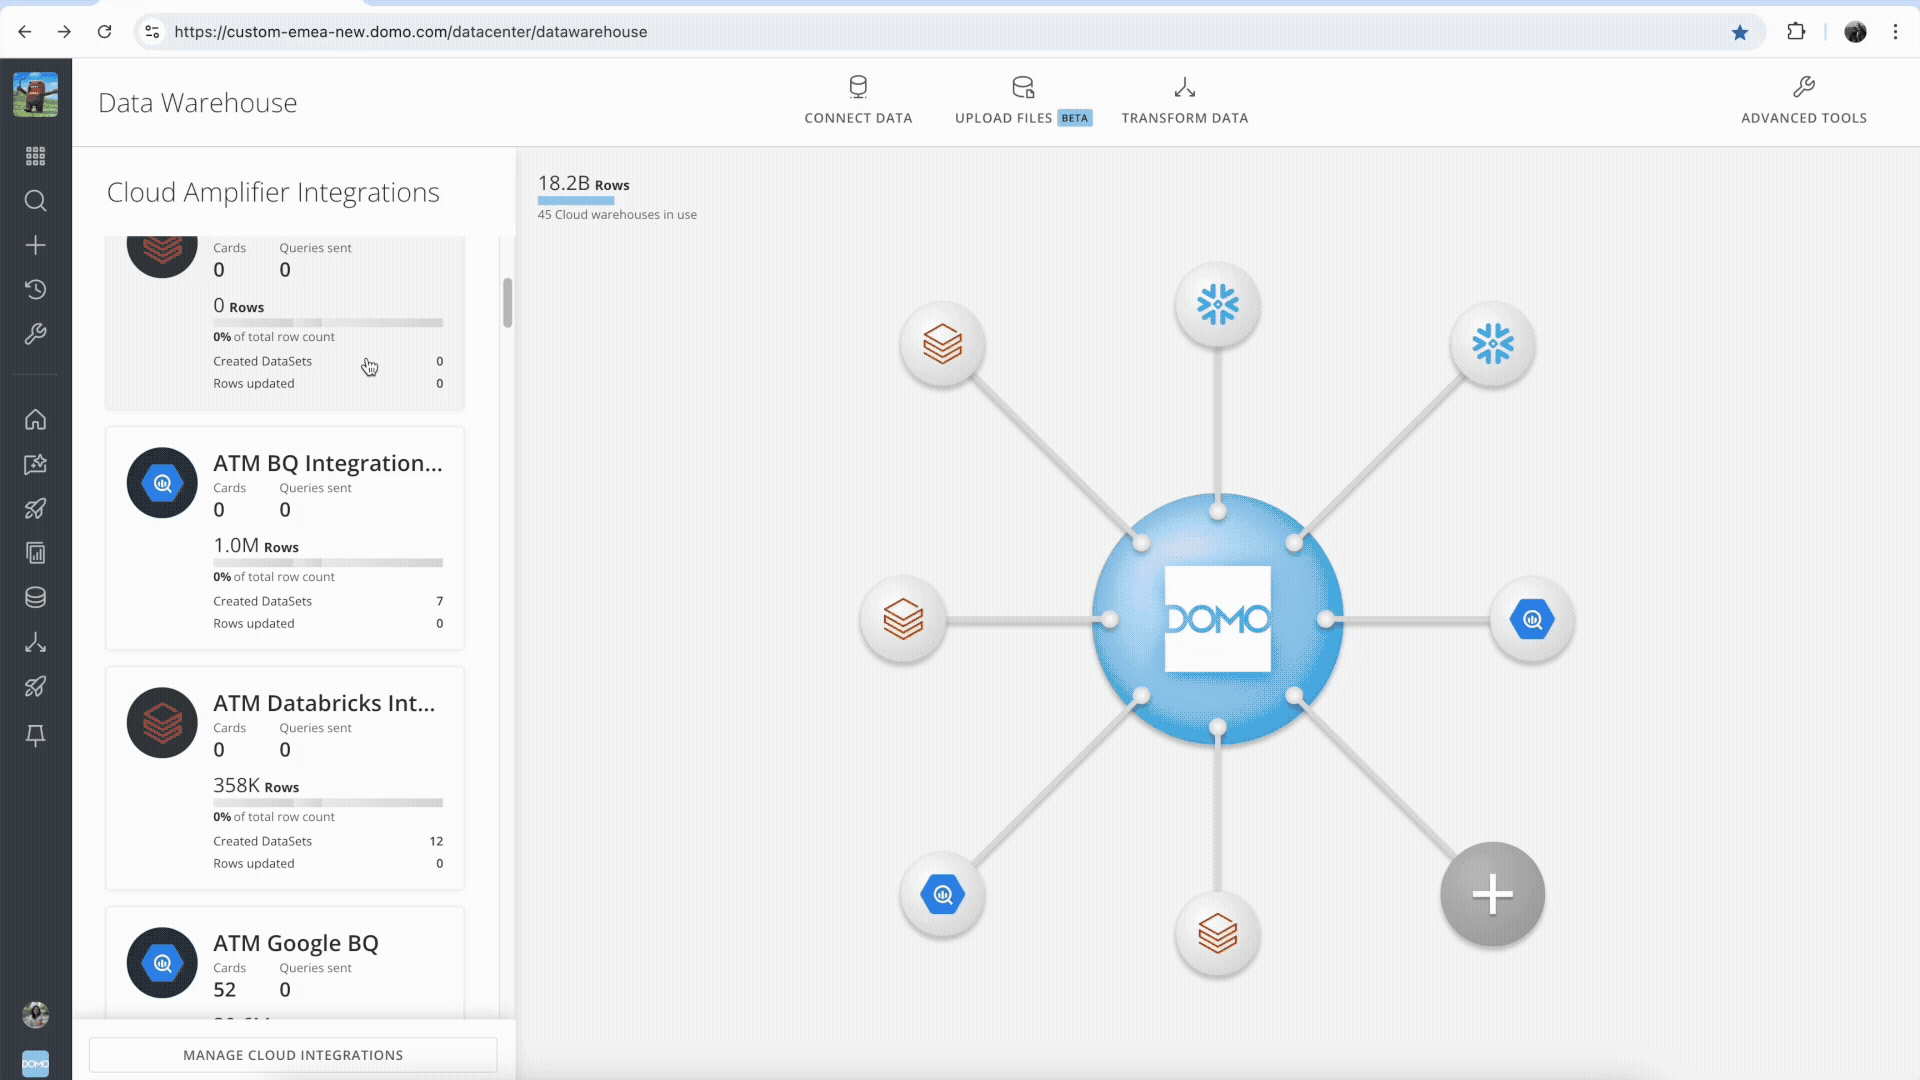
Task: Open the dataflow branch icon in sidebar
Action: (x=35, y=642)
